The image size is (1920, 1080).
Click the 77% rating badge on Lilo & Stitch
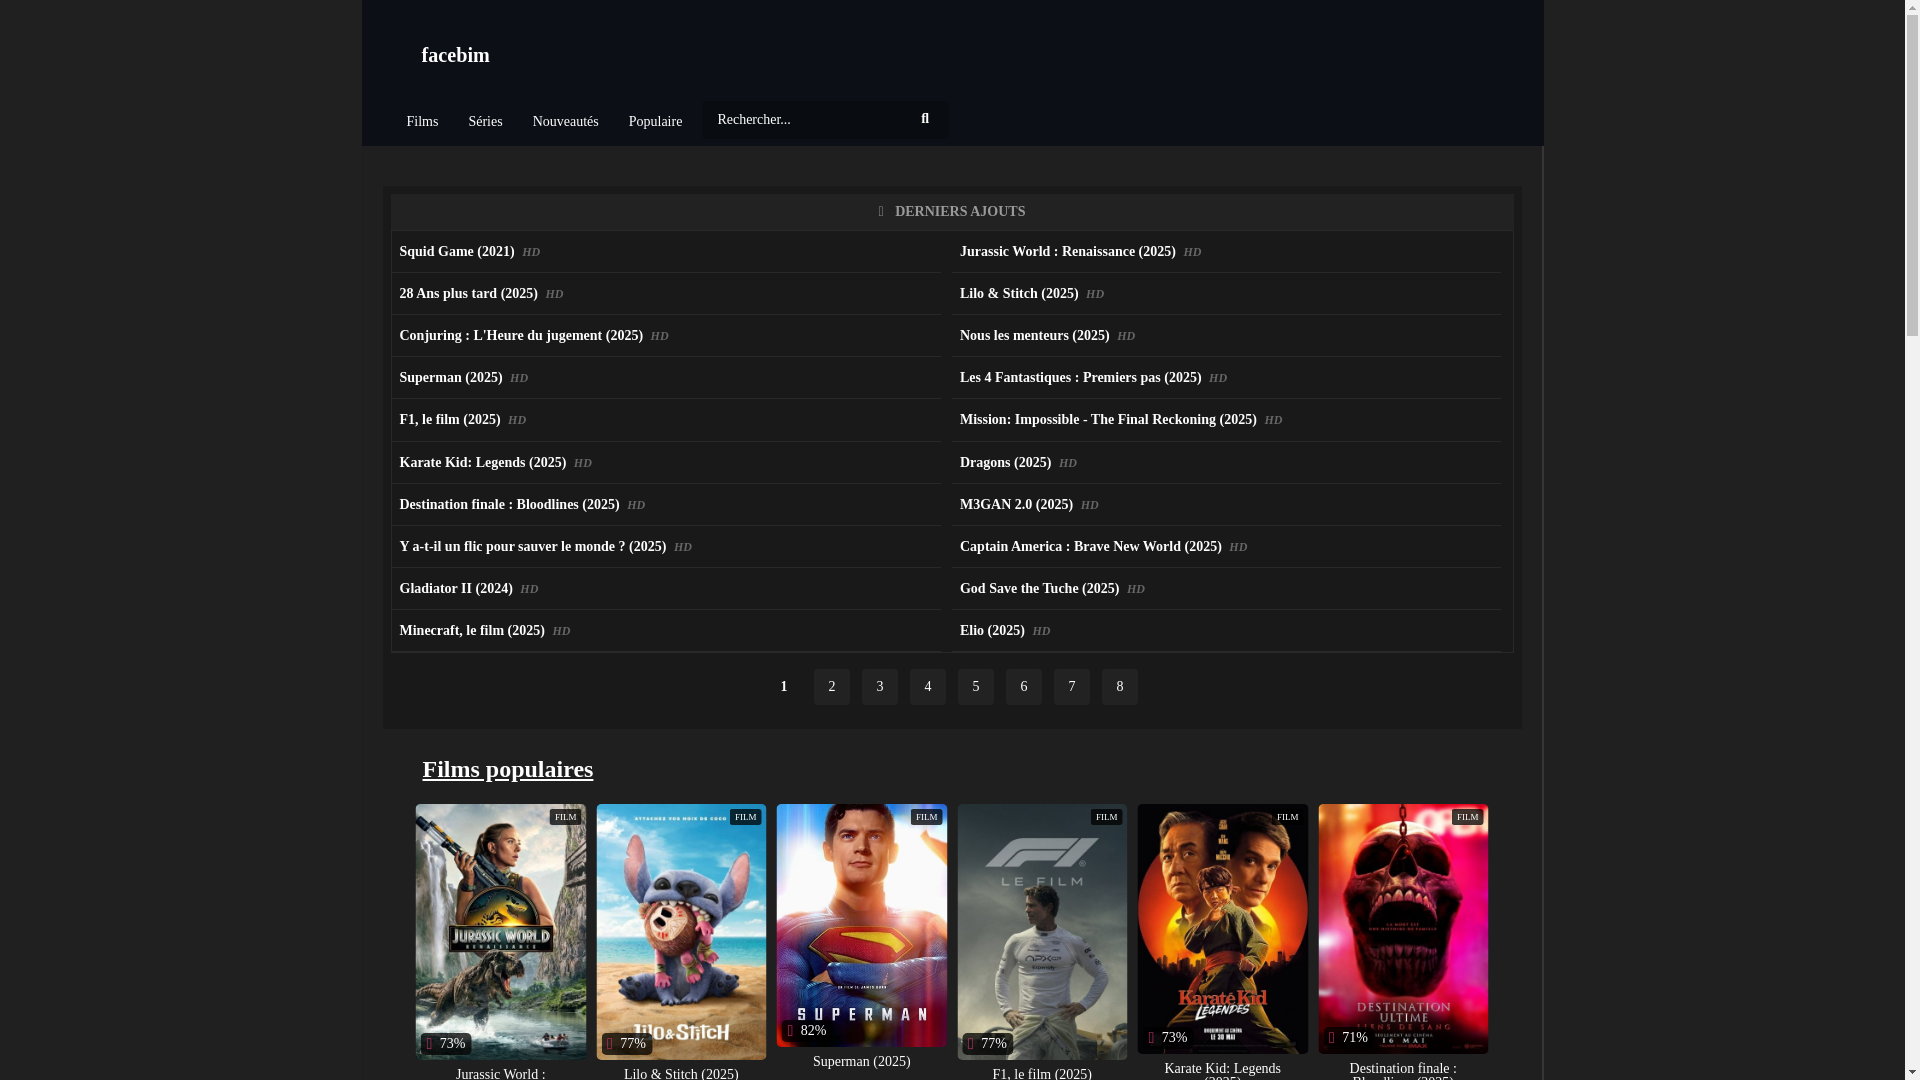(x=627, y=1044)
